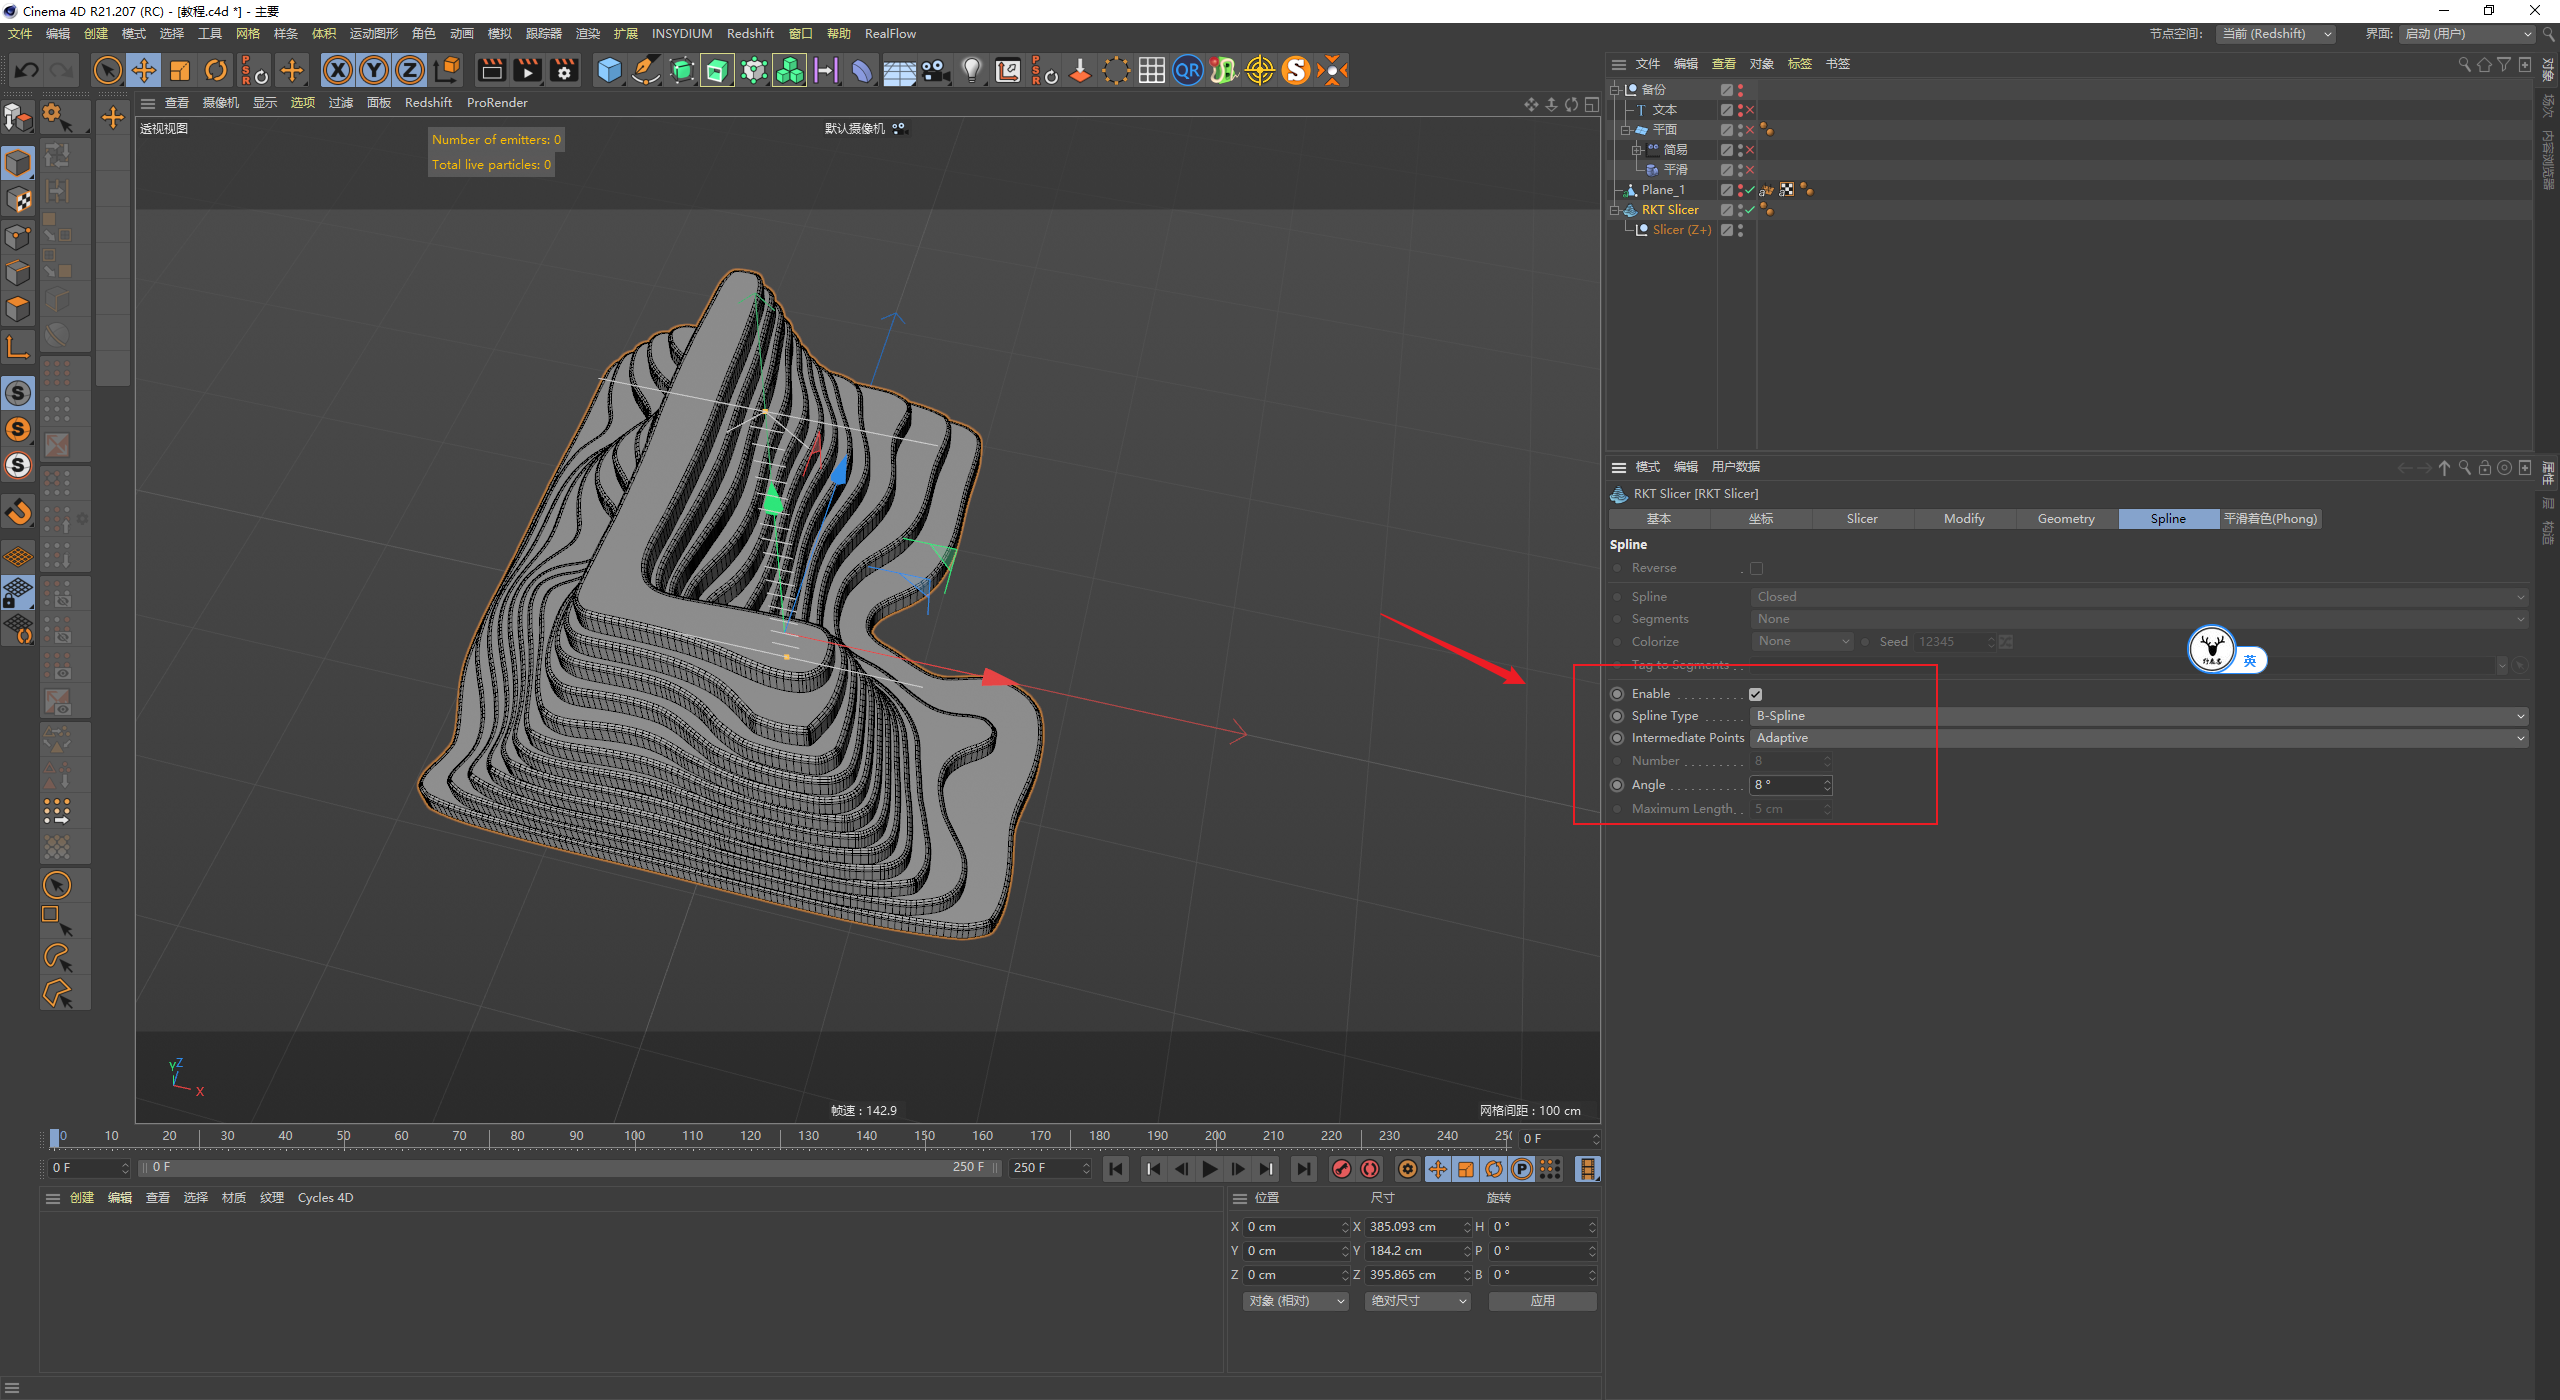Viewport: 2560px width, 1400px height.
Task: Click the Undo arrow icon
Action: pos(27,70)
